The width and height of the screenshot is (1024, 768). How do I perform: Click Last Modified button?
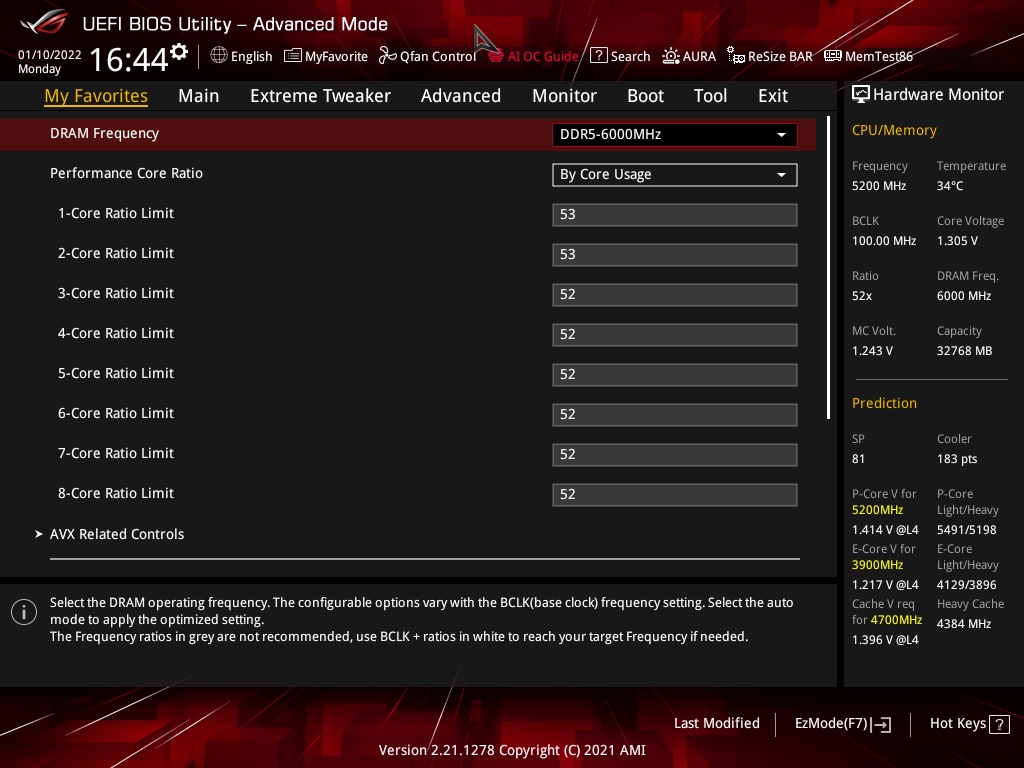pos(716,723)
